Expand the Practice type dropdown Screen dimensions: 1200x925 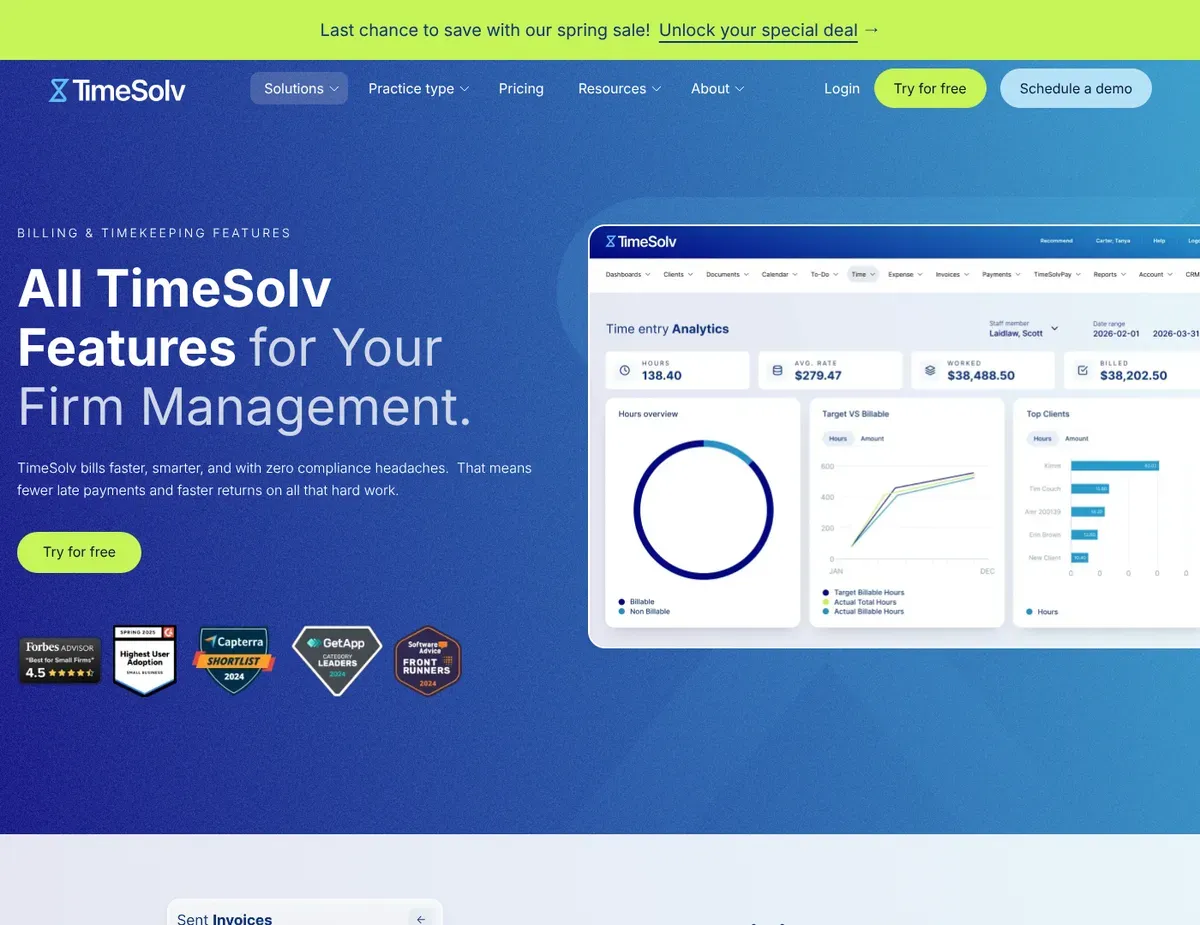click(418, 89)
